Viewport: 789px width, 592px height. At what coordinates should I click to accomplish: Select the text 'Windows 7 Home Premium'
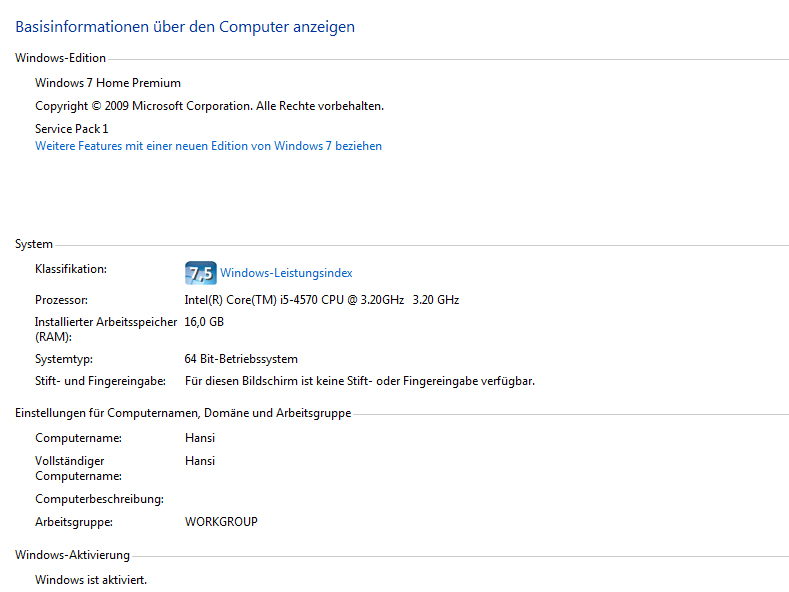(108, 83)
